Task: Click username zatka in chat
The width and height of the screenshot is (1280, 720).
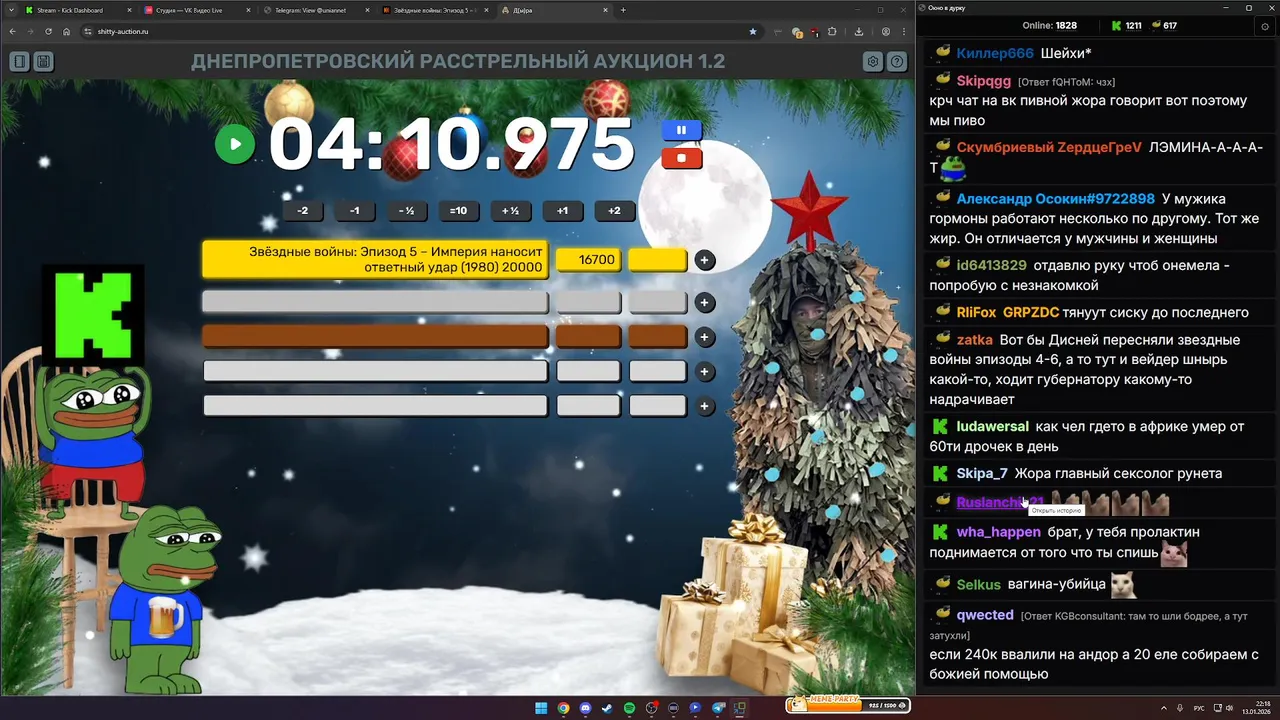Action: pyautogui.click(x=975, y=340)
